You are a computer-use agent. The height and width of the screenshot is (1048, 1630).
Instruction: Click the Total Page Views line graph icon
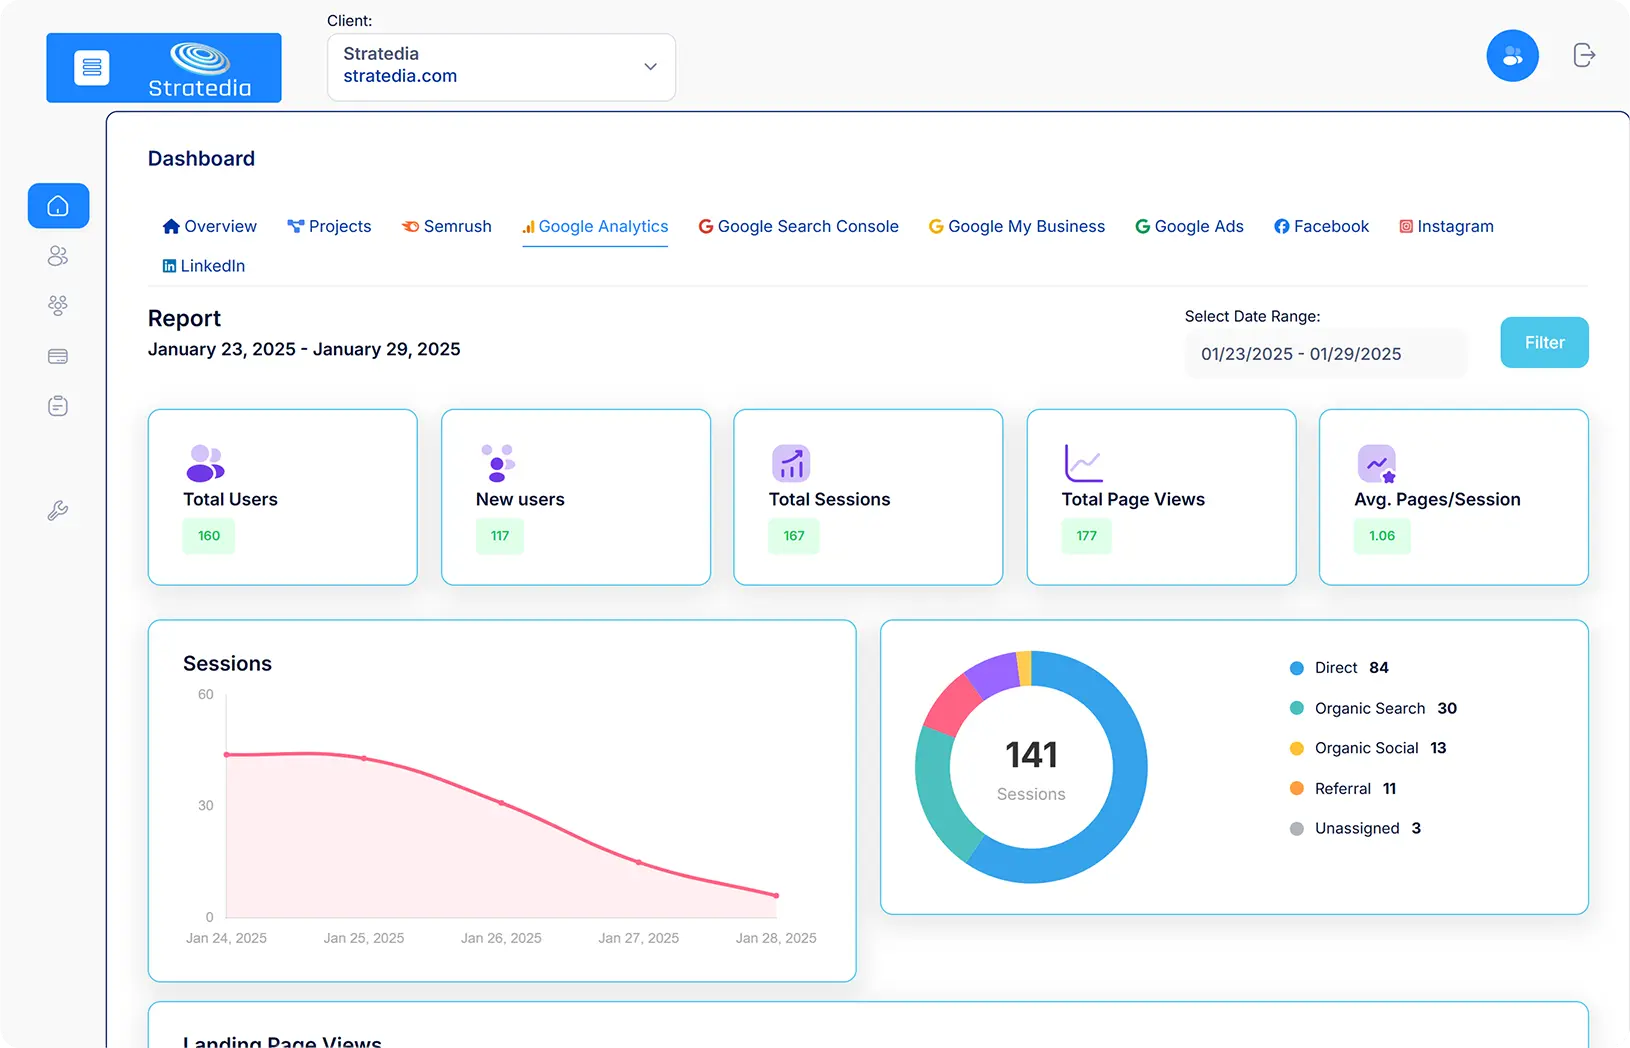tap(1083, 463)
